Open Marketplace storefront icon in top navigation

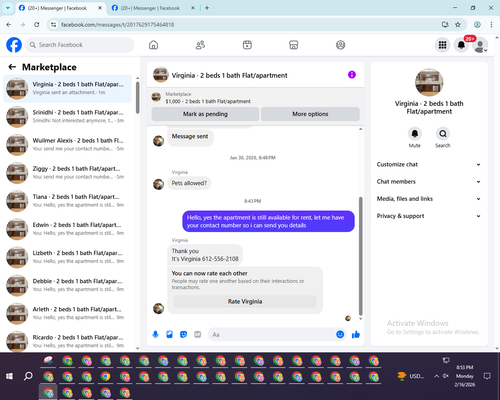(x=294, y=45)
